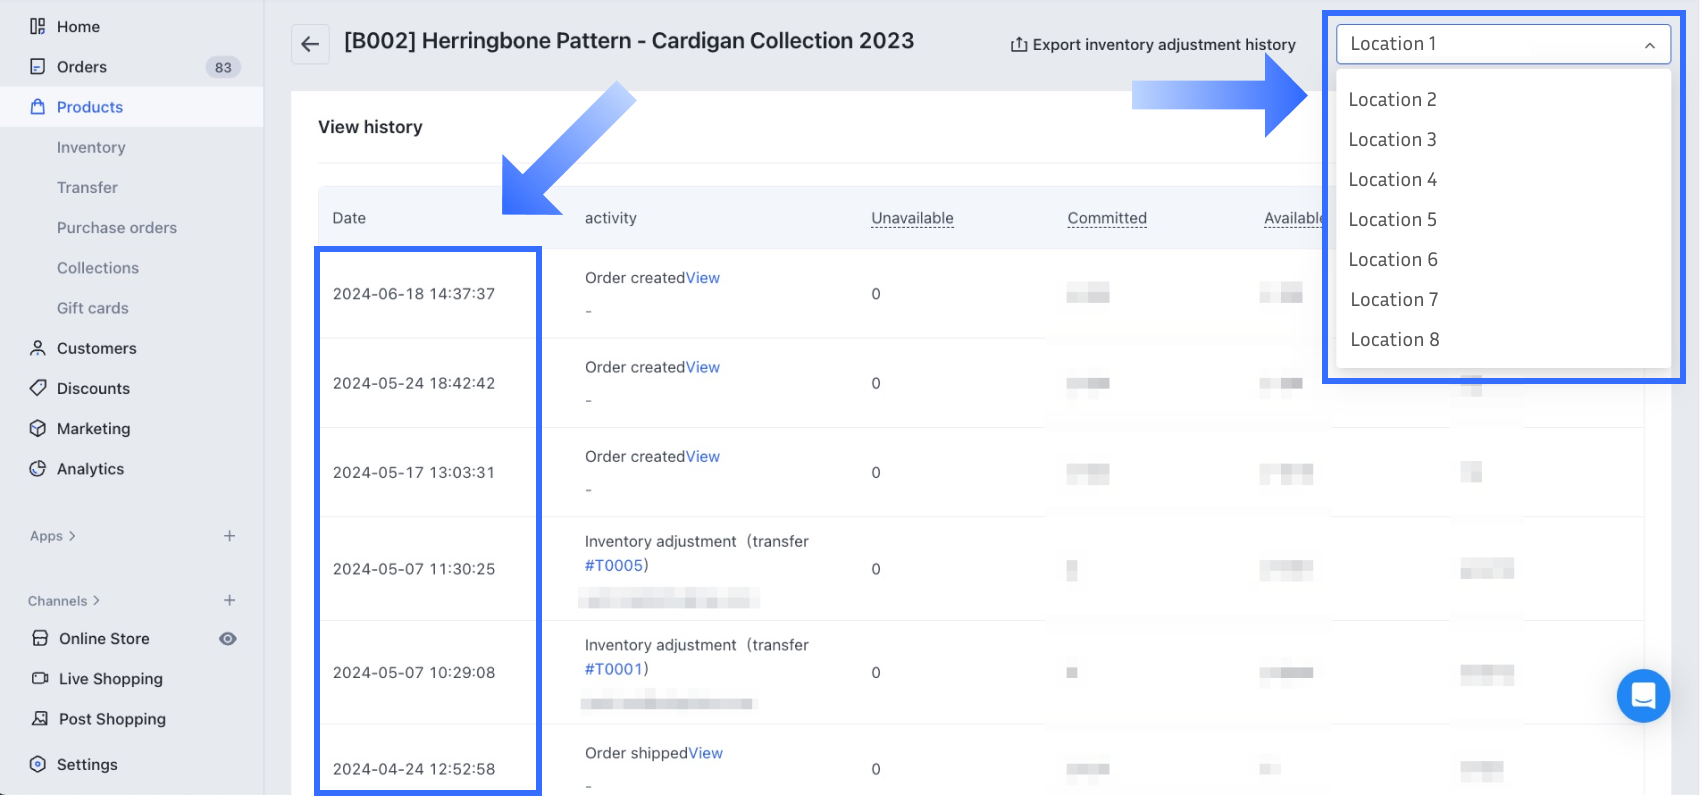The image size is (1700, 796).
Task: Click the Analytics chart icon
Action: (38, 469)
